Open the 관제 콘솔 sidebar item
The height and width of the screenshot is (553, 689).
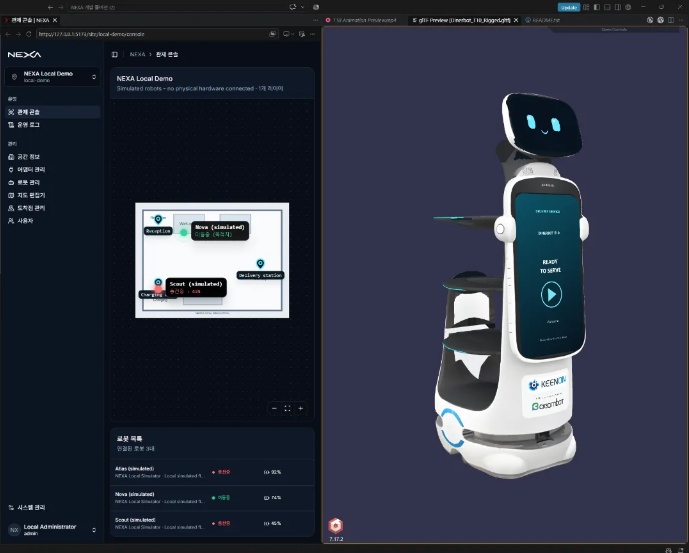pyautogui.click(x=53, y=112)
